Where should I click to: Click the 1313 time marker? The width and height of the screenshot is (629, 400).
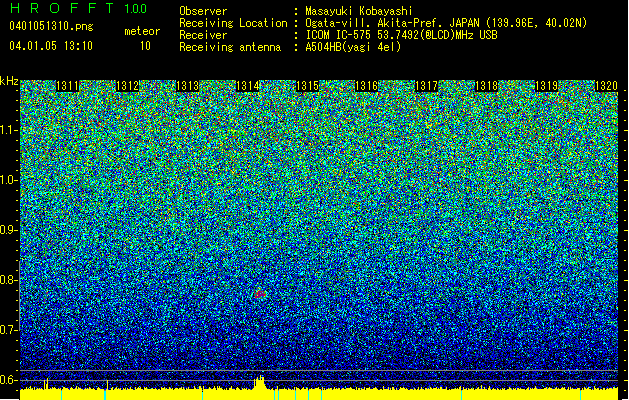pos(187,86)
